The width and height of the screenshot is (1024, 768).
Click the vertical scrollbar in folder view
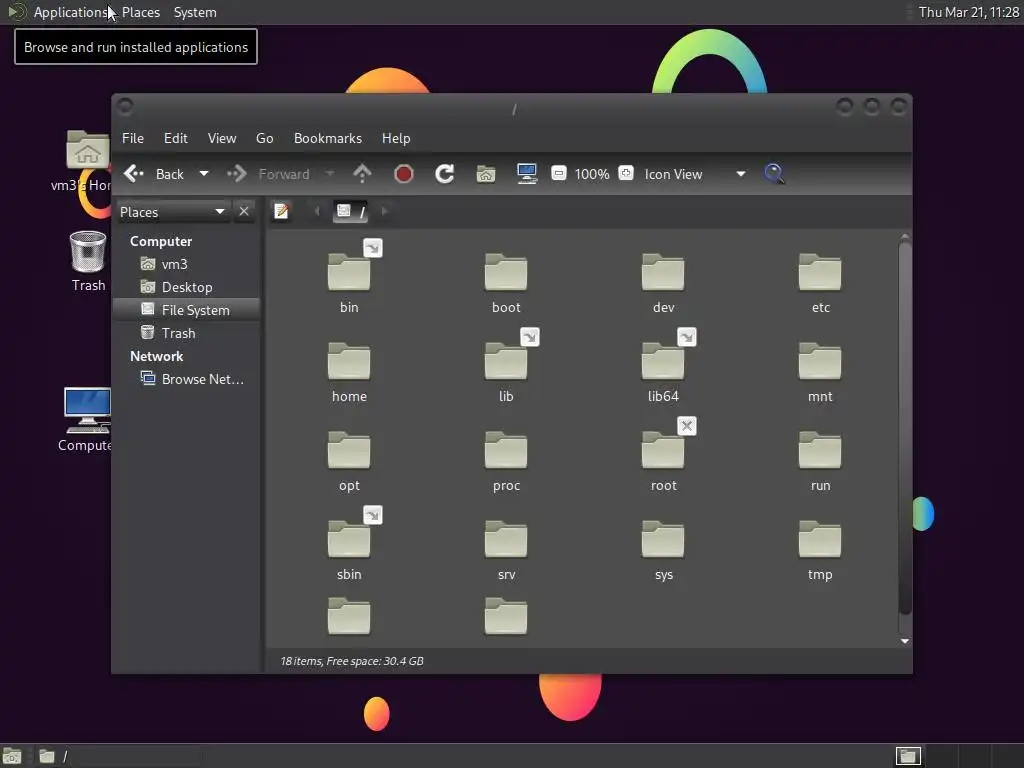coord(904,428)
